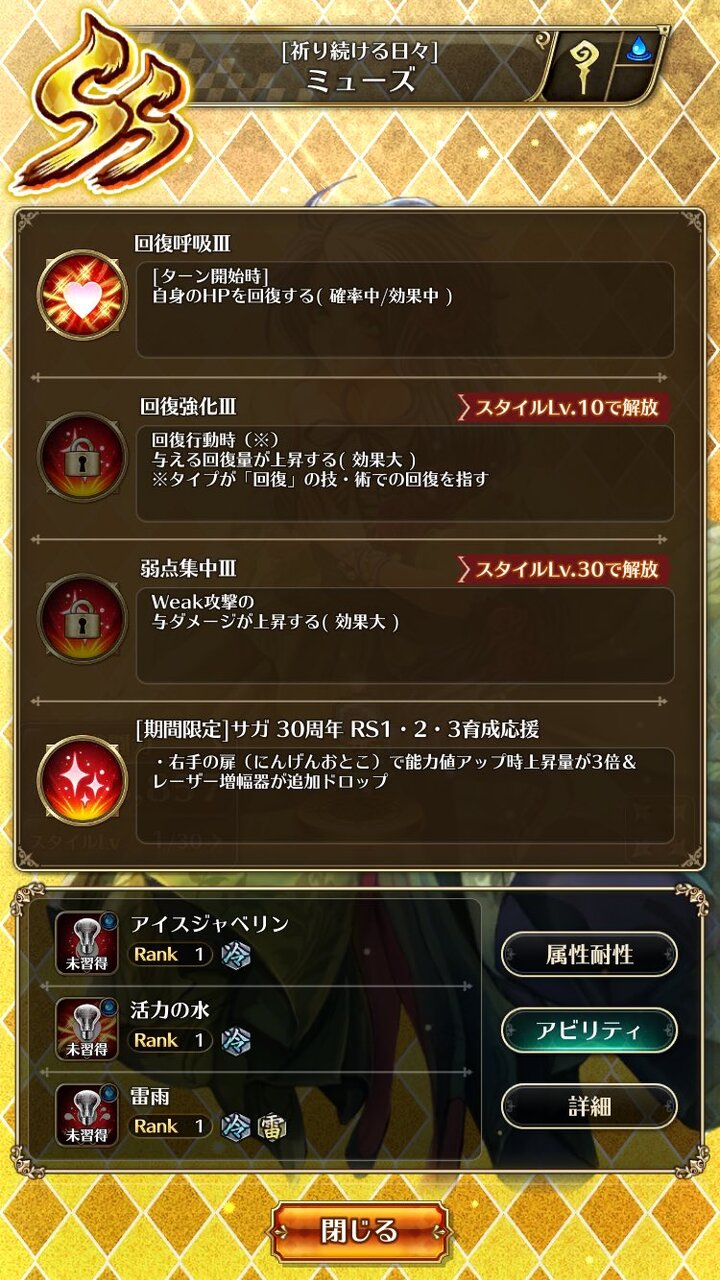Tap the cold 冷 element icon on アイスジャベリン
The image size is (720, 1280).
coord(236,954)
